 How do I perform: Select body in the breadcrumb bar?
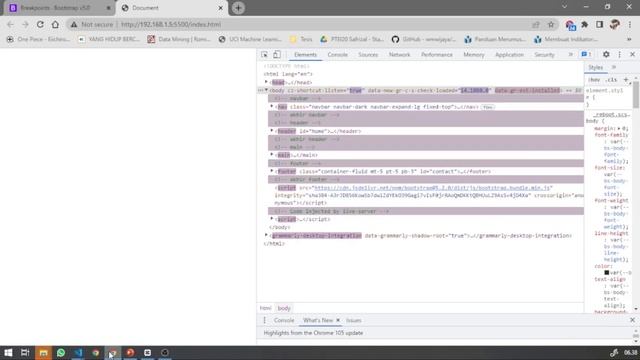[x=284, y=308]
